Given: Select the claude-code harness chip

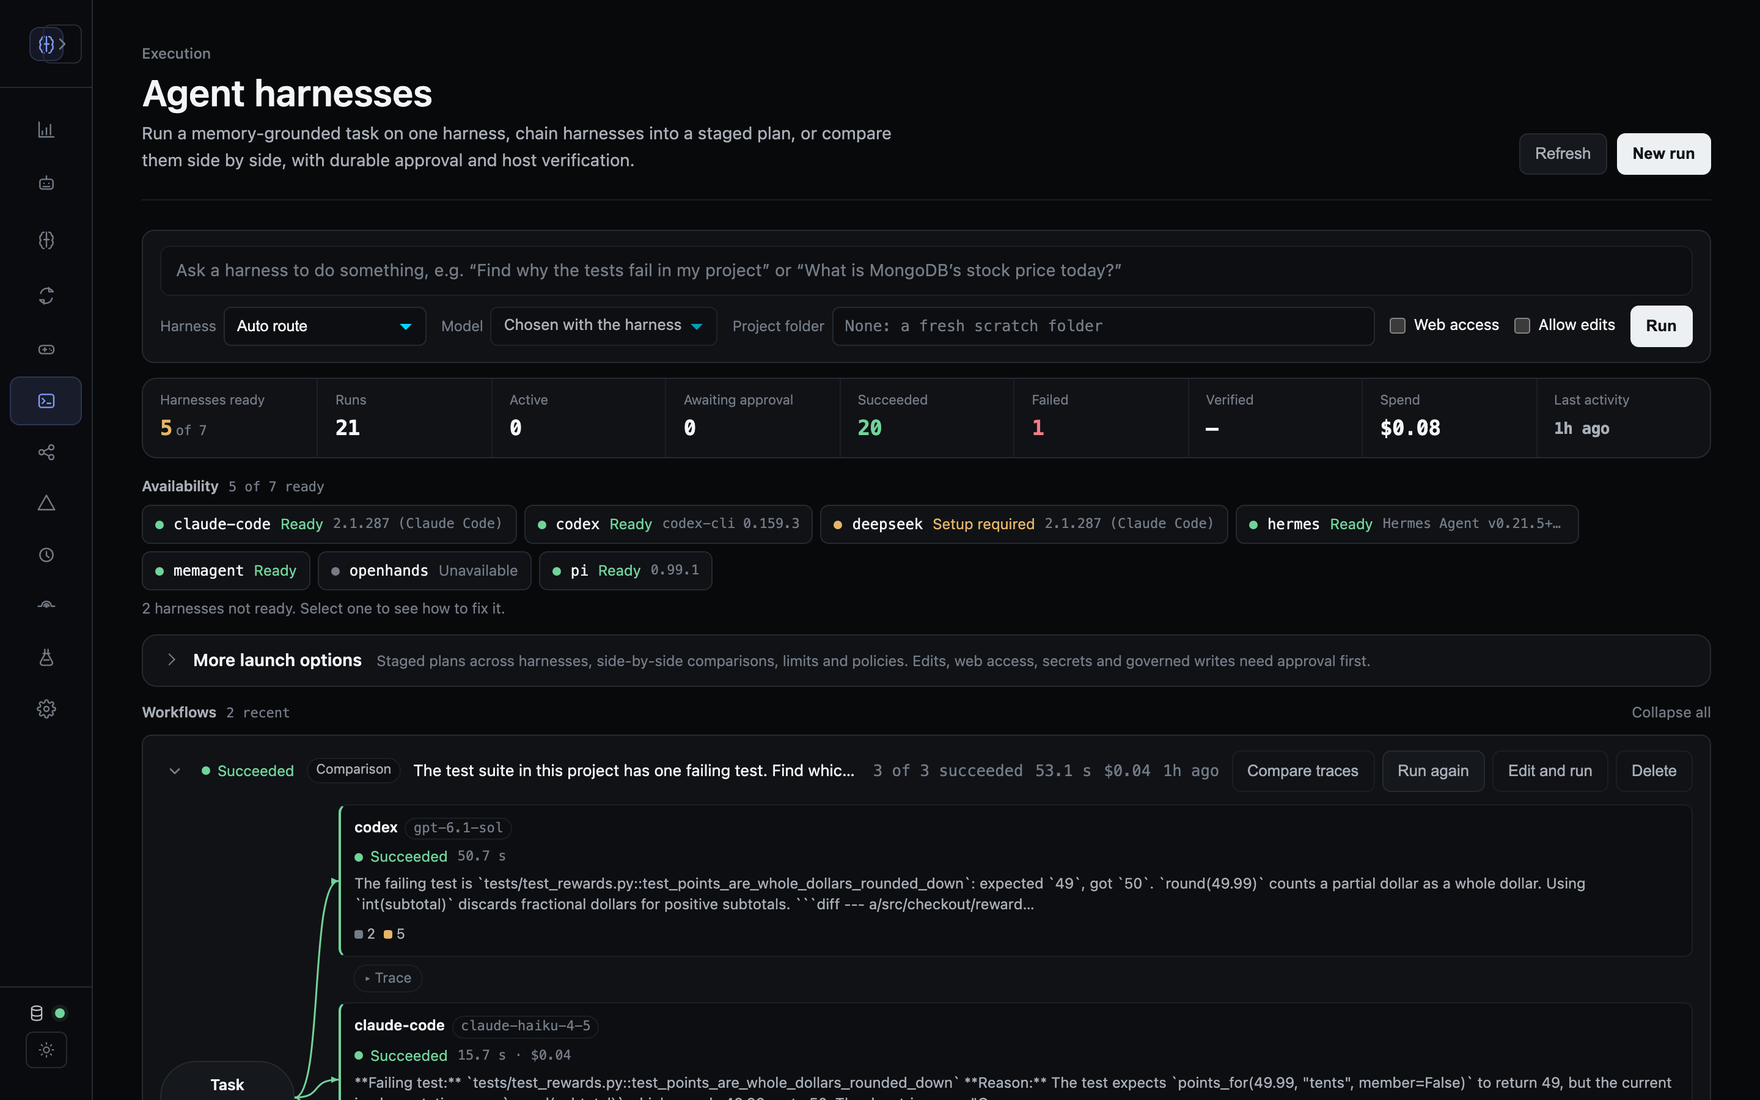Looking at the screenshot, I should click(329, 524).
